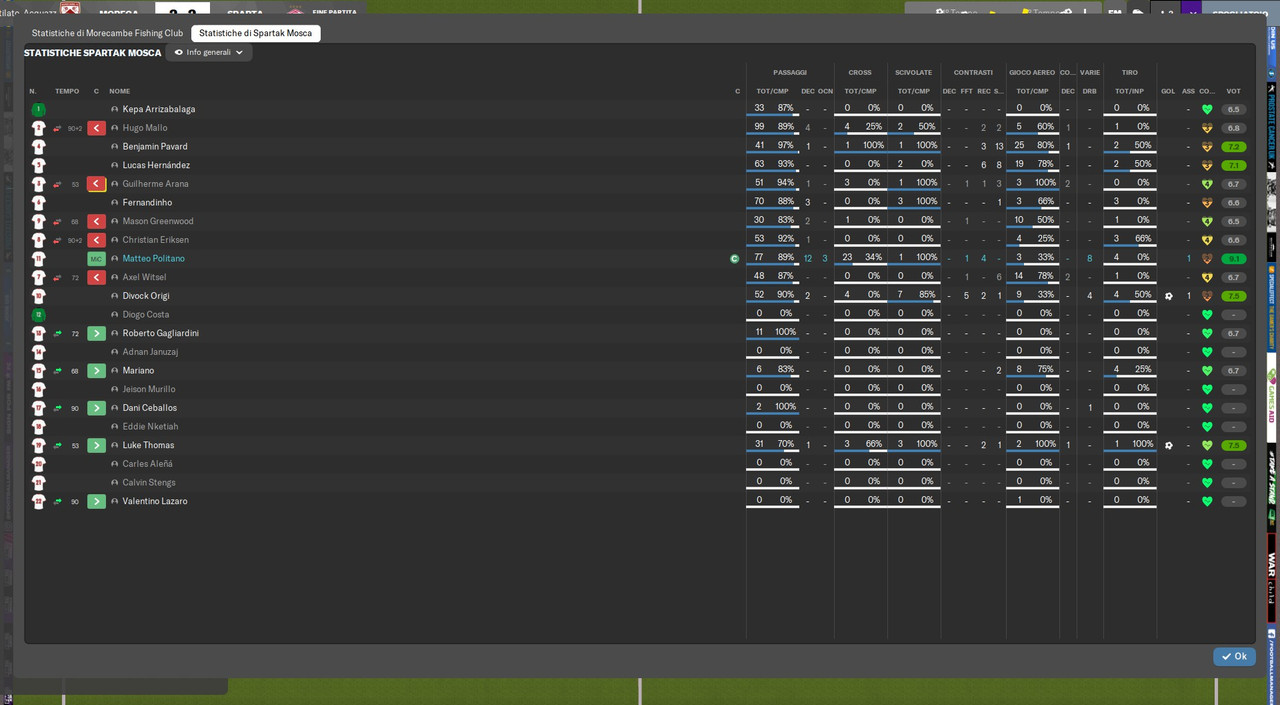Click Diogo Costa's green goalkeeper shirt icon
The height and width of the screenshot is (705, 1280).
click(38, 315)
